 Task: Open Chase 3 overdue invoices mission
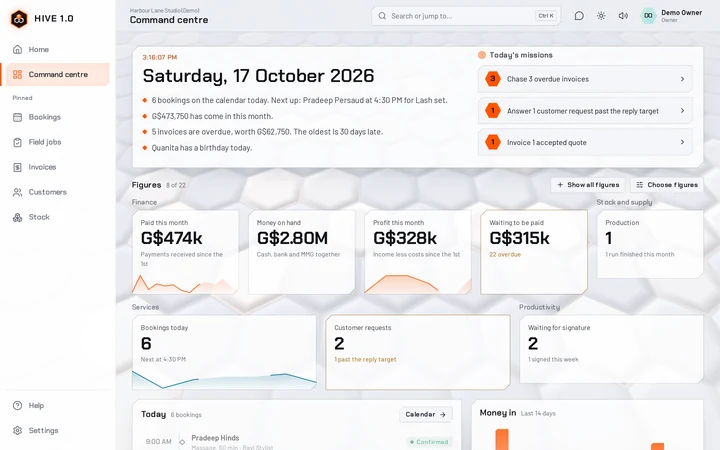click(585, 79)
